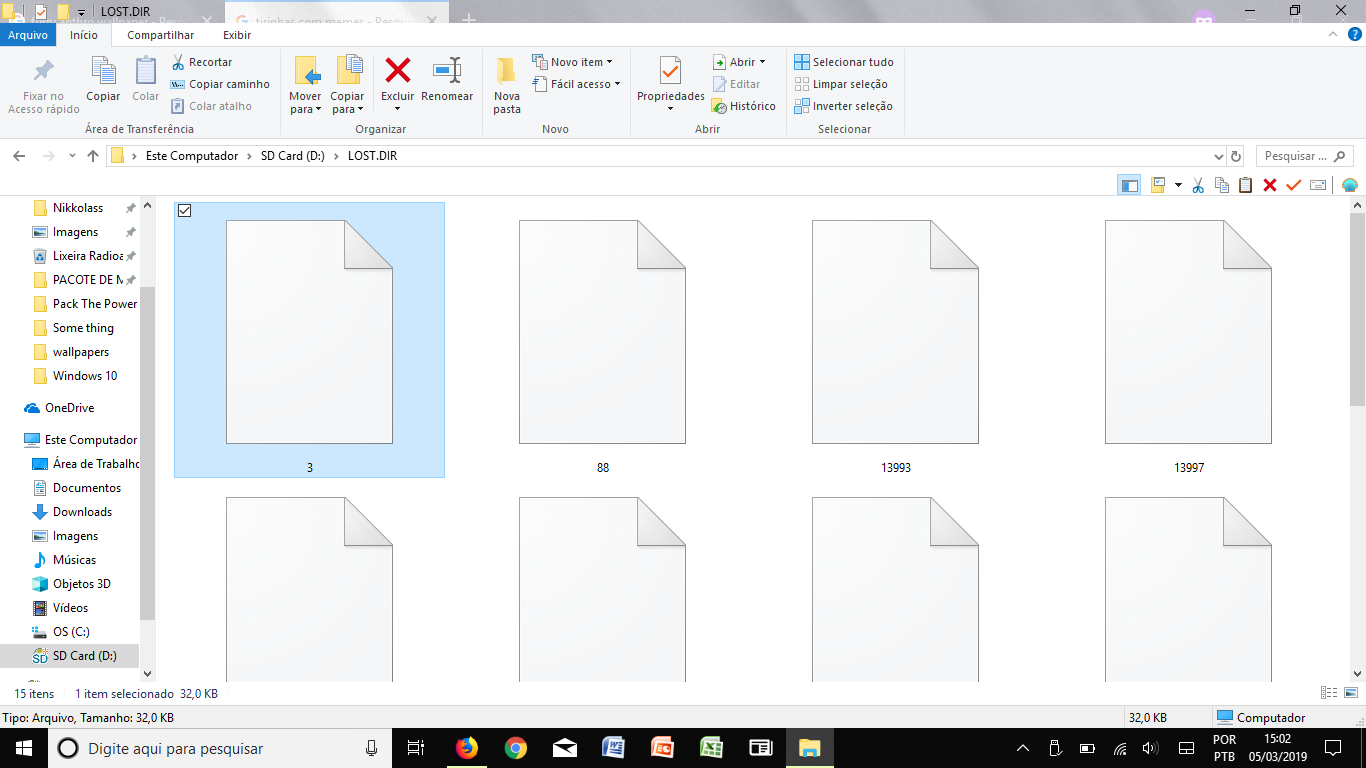This screenshot has height=768, width=1366.
Task: Switch to the Compartilhar tab
Action: [x=160, y=35]
